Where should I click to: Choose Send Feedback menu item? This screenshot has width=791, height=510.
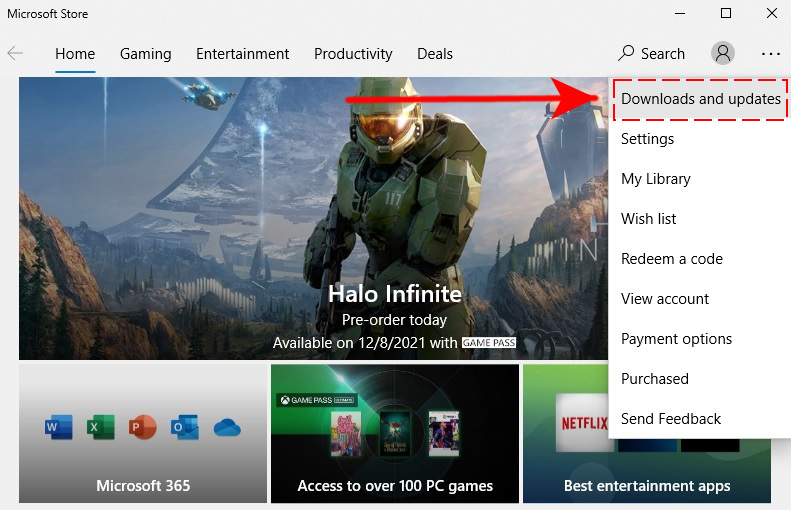coord(700,419)
